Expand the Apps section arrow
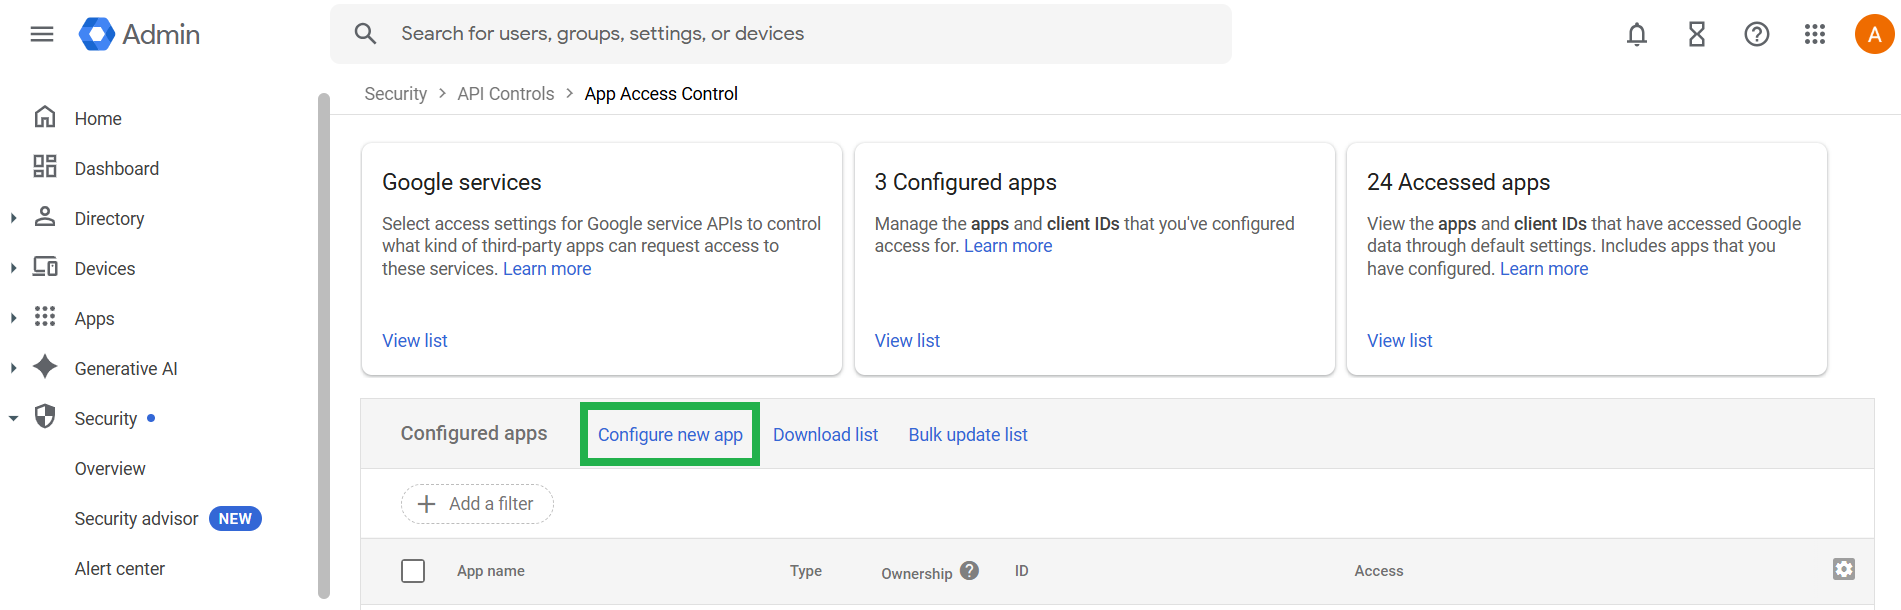The image size is (1901, 610). 13,318
